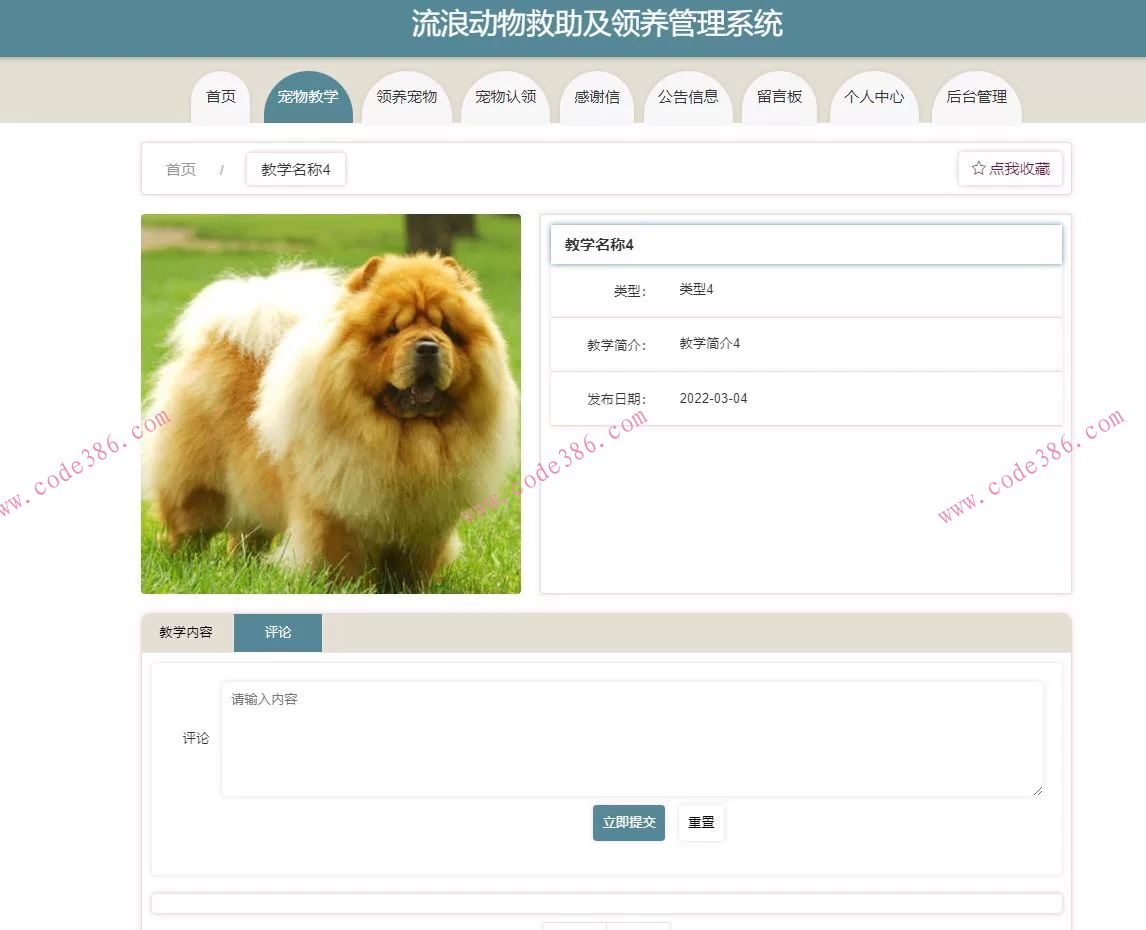This screenshot has width=1146, height=930.
Task: Select the 评论 comments tab
Action: pos(277,632)
